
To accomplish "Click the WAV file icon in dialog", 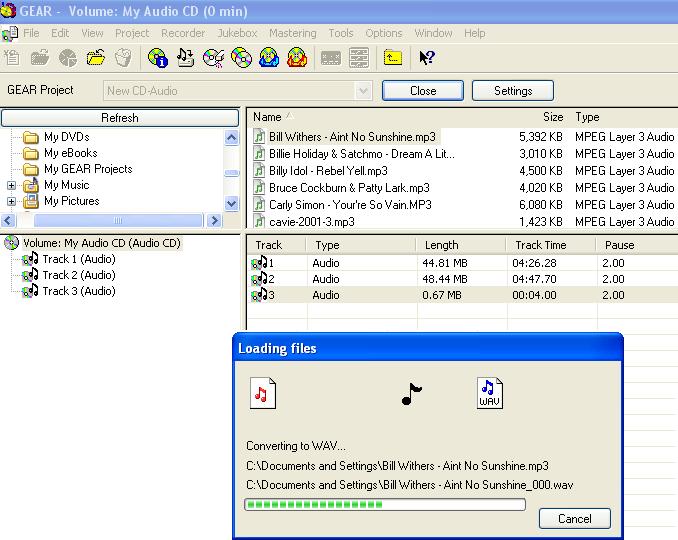I will [x=489, y=393].
